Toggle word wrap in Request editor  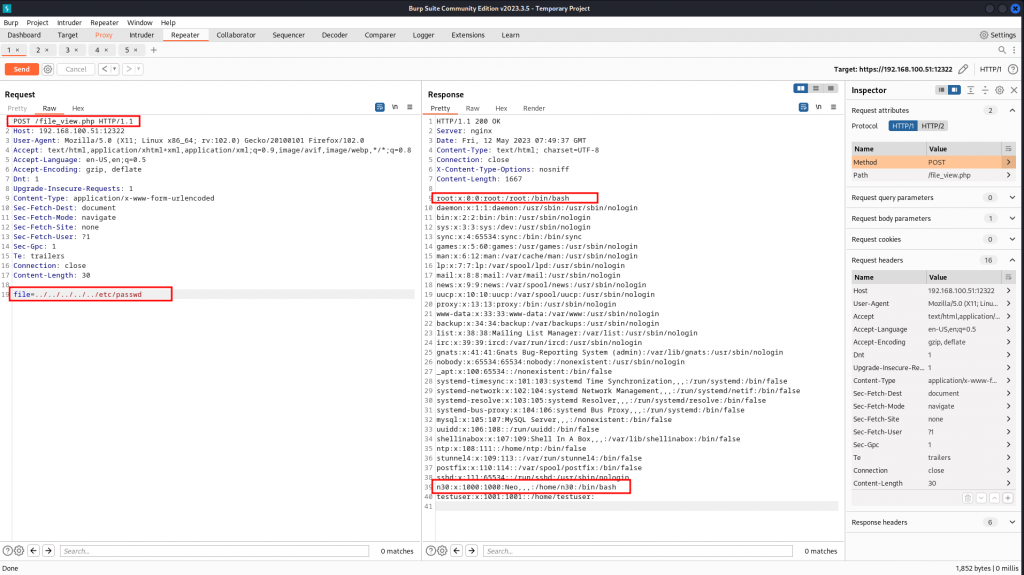tap(379, 107)
